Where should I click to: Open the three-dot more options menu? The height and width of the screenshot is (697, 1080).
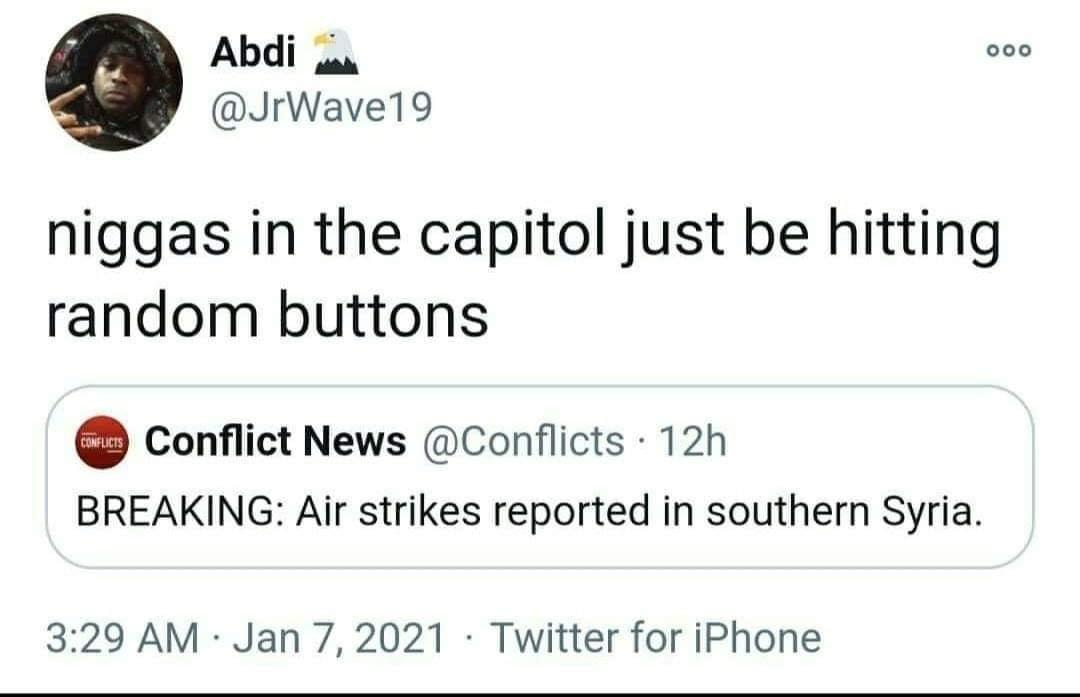click(x=1009, y=51)
